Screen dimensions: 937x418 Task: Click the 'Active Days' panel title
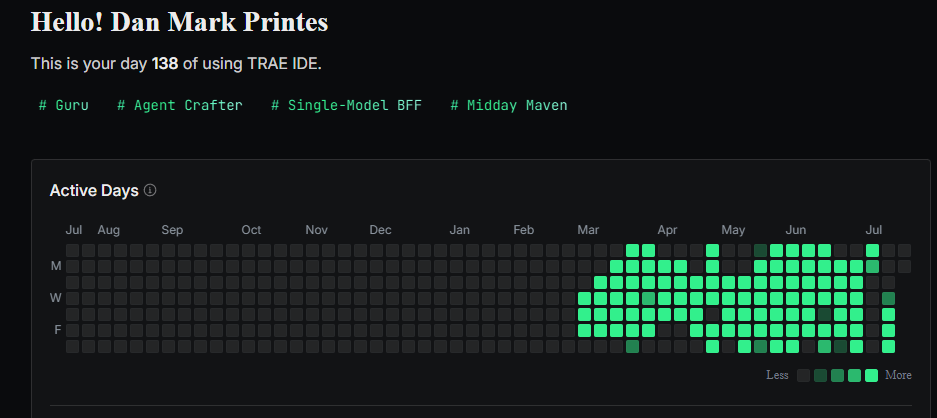(x=94, y=191)
